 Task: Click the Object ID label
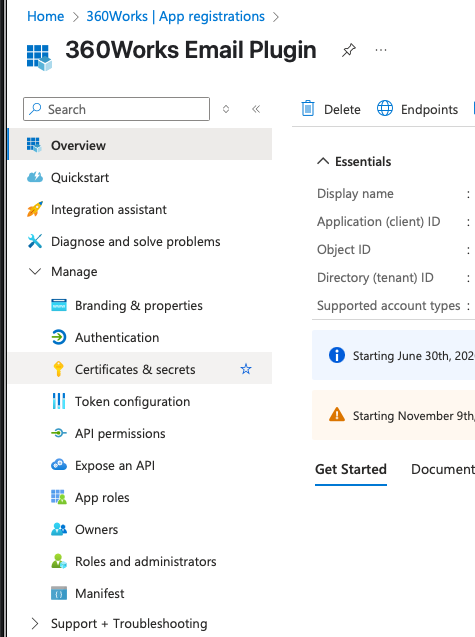click(344, 249)
